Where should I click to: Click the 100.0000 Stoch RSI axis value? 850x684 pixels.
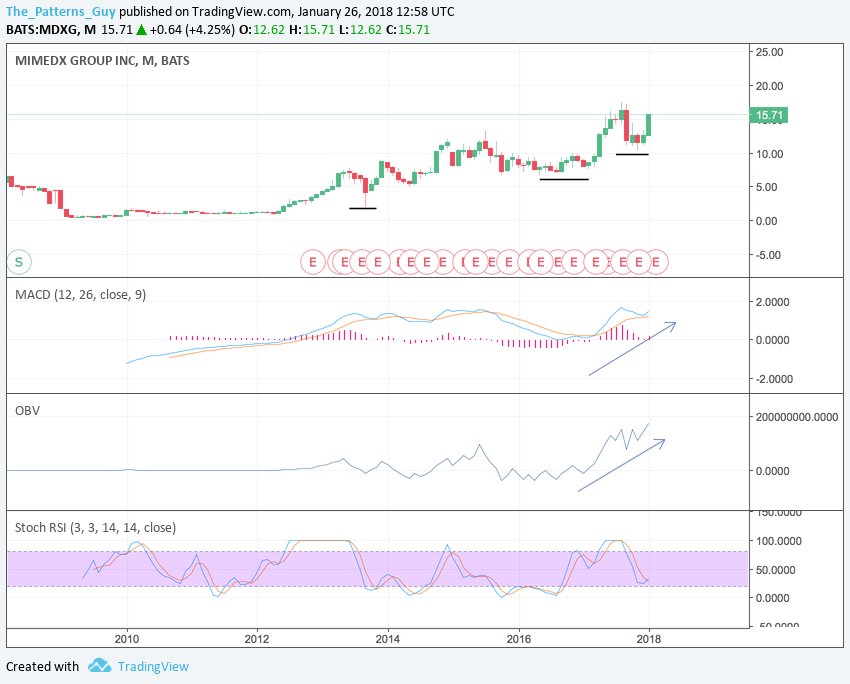point(778,541)
